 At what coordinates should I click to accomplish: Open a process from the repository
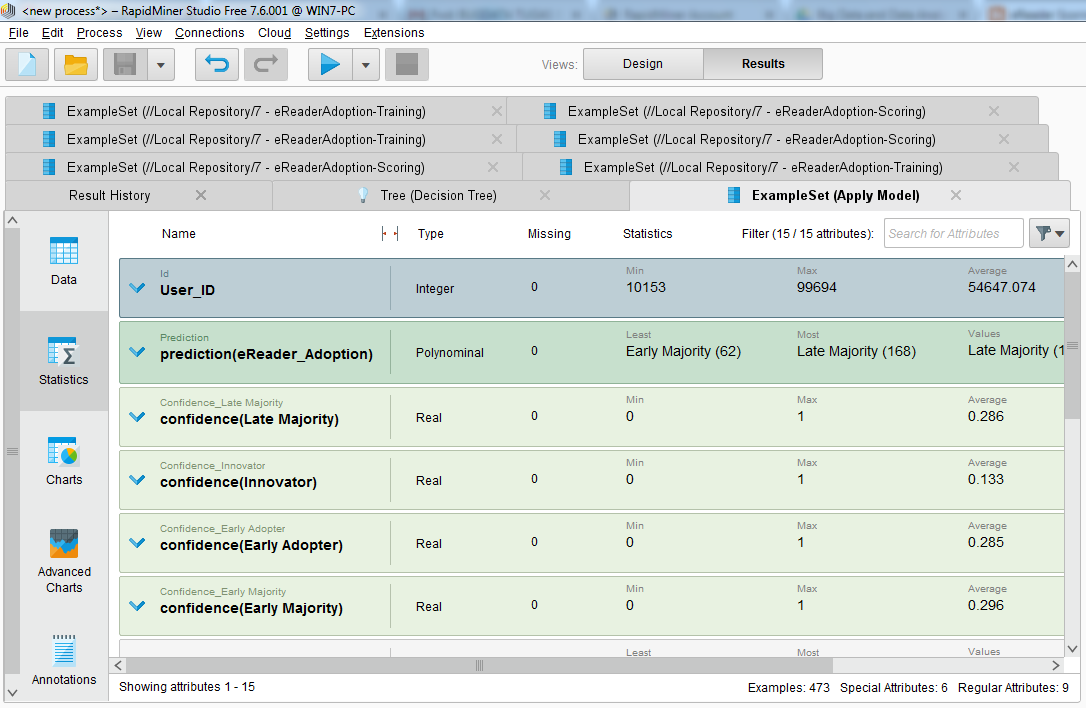click(75, 64)
